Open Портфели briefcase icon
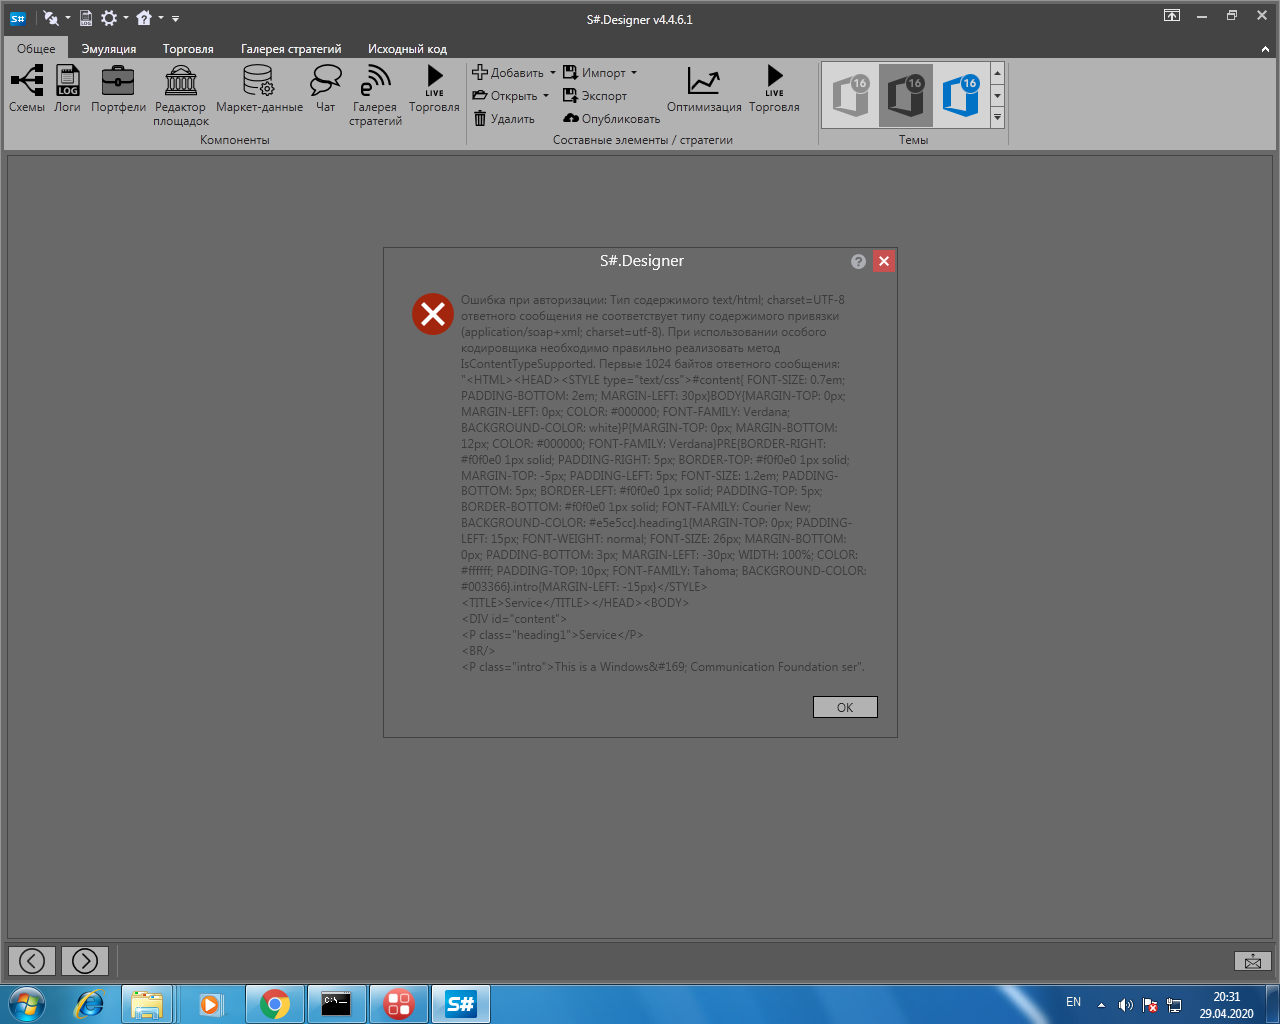This screenshot has width=1280, height=1024. click(118, 88)
